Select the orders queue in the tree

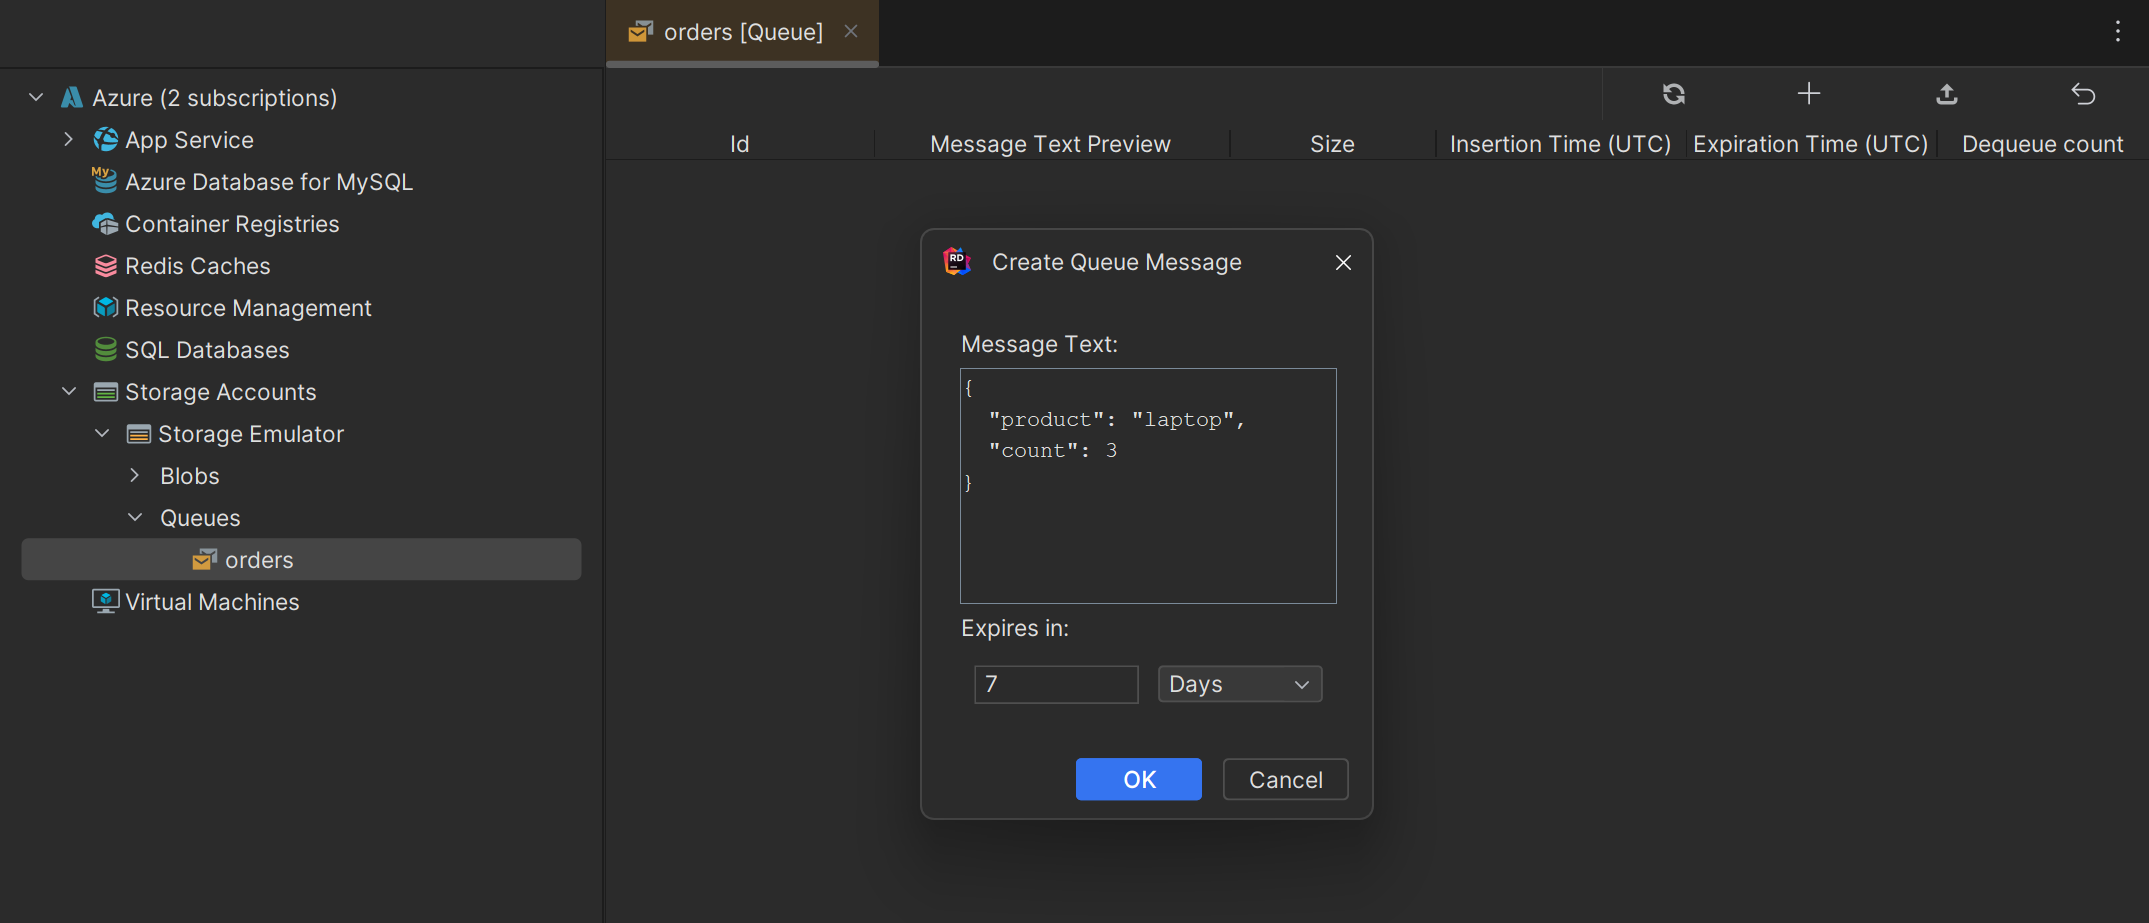[x=258, y=559]
